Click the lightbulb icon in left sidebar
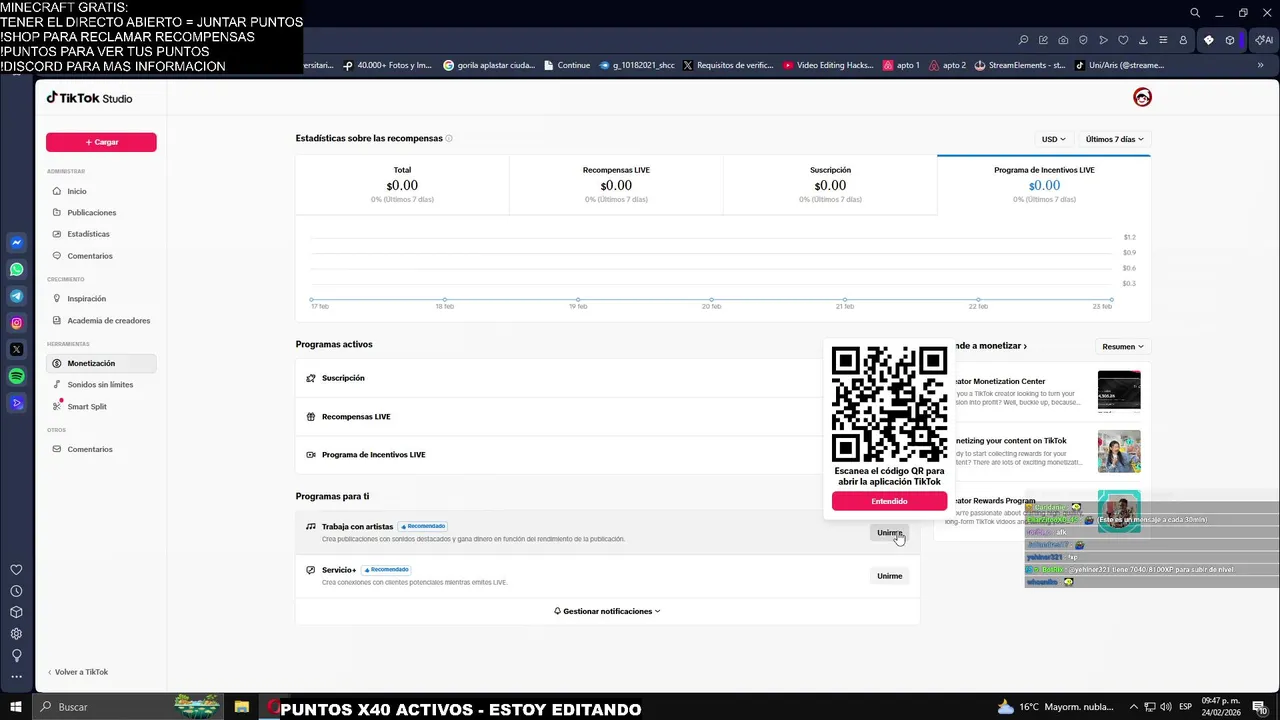The image size is (1280, 720). [x=16, y=656]
